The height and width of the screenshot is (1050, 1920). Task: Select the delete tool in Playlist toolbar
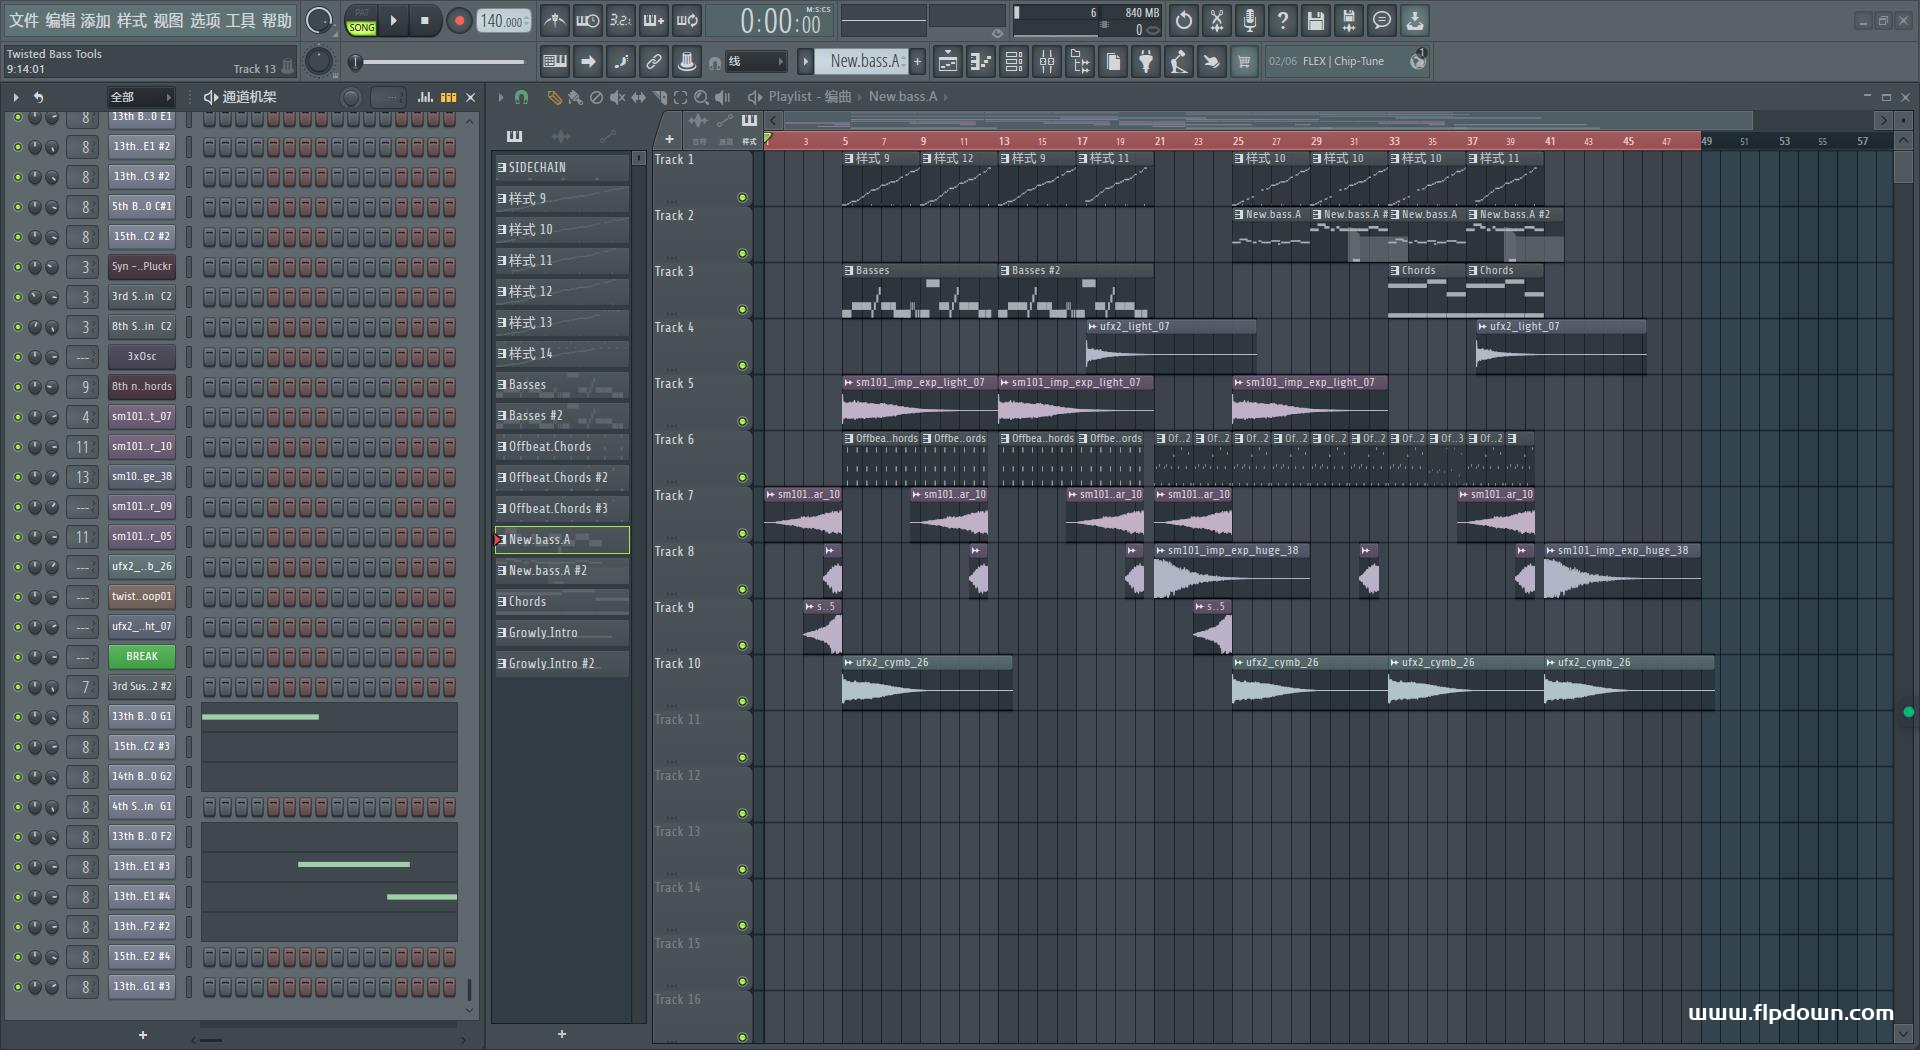click(596, 97)
